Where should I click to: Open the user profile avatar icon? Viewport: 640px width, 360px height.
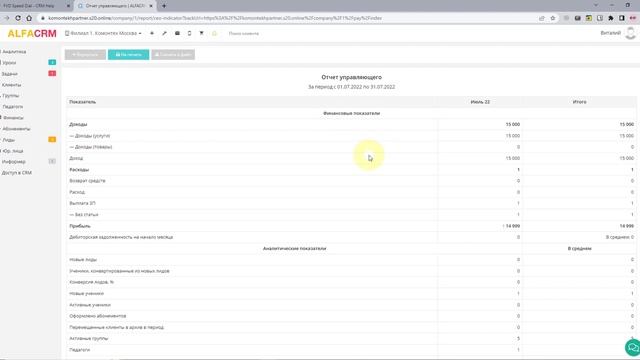pos(631,33)
